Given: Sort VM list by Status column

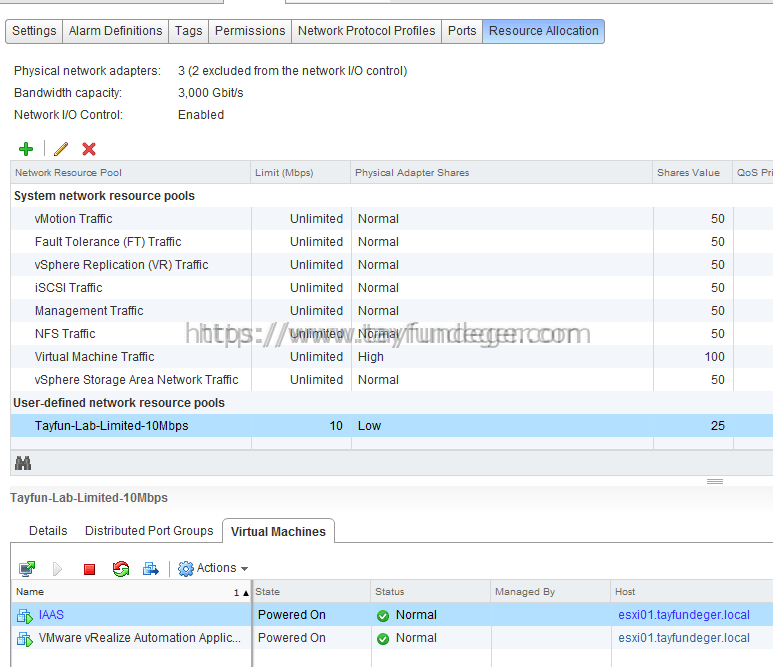Looking at the screenshot, I should coord(430,592).
